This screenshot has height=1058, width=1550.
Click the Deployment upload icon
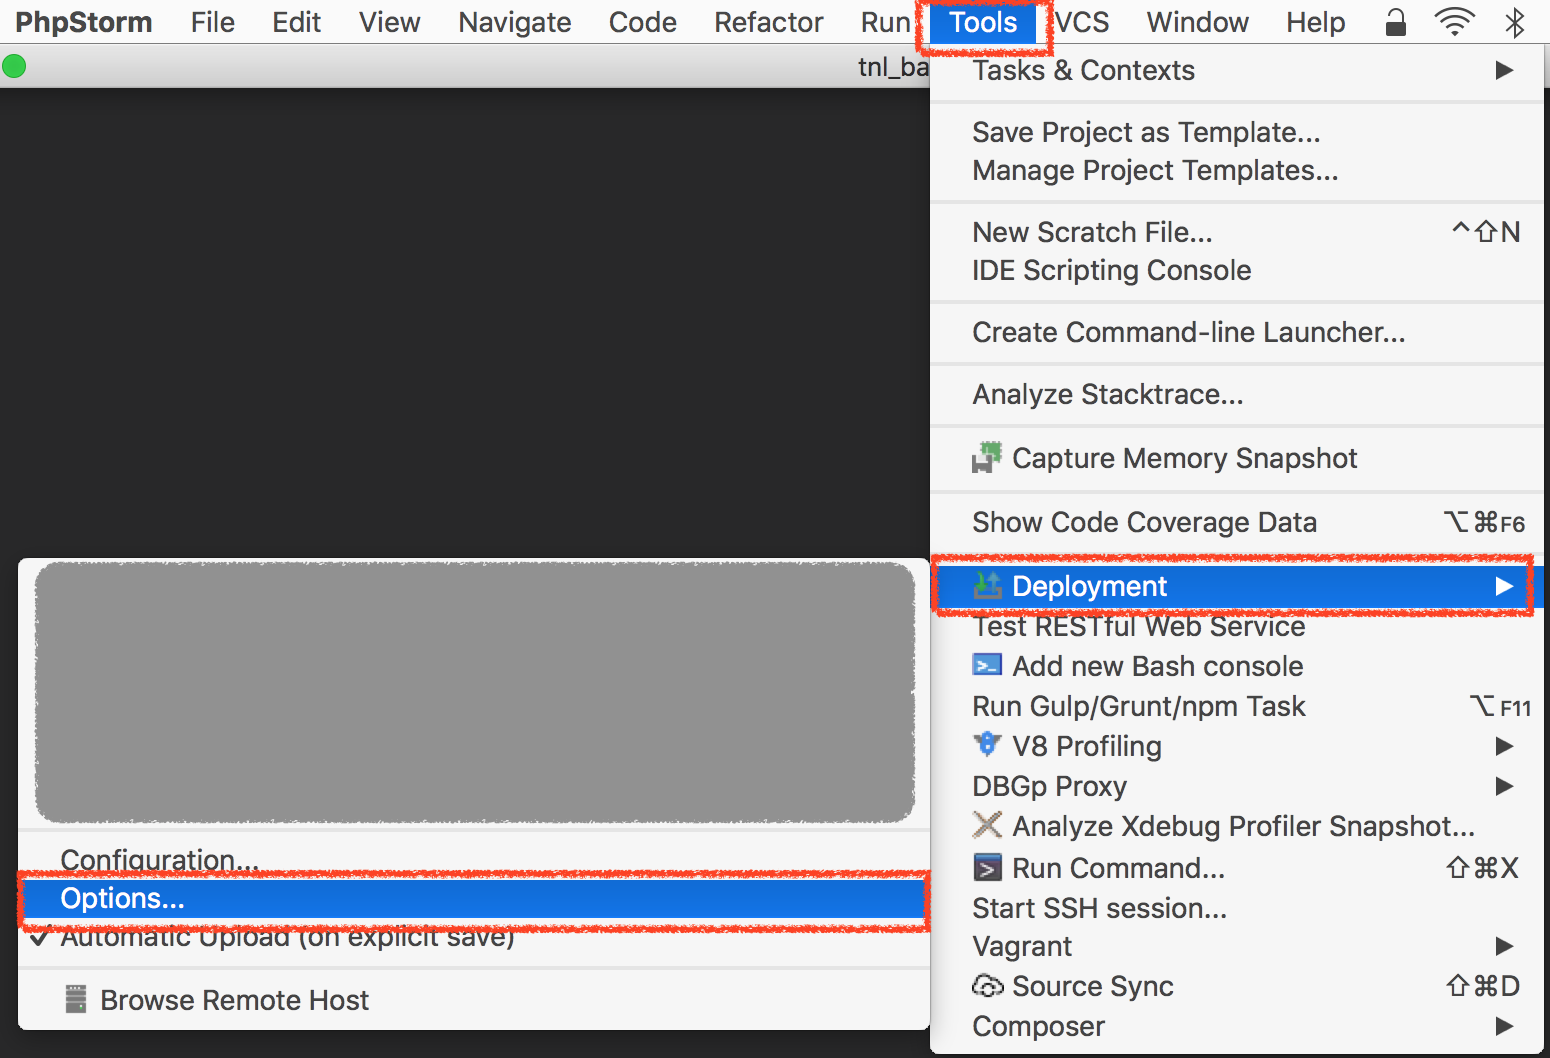(987, 585)
